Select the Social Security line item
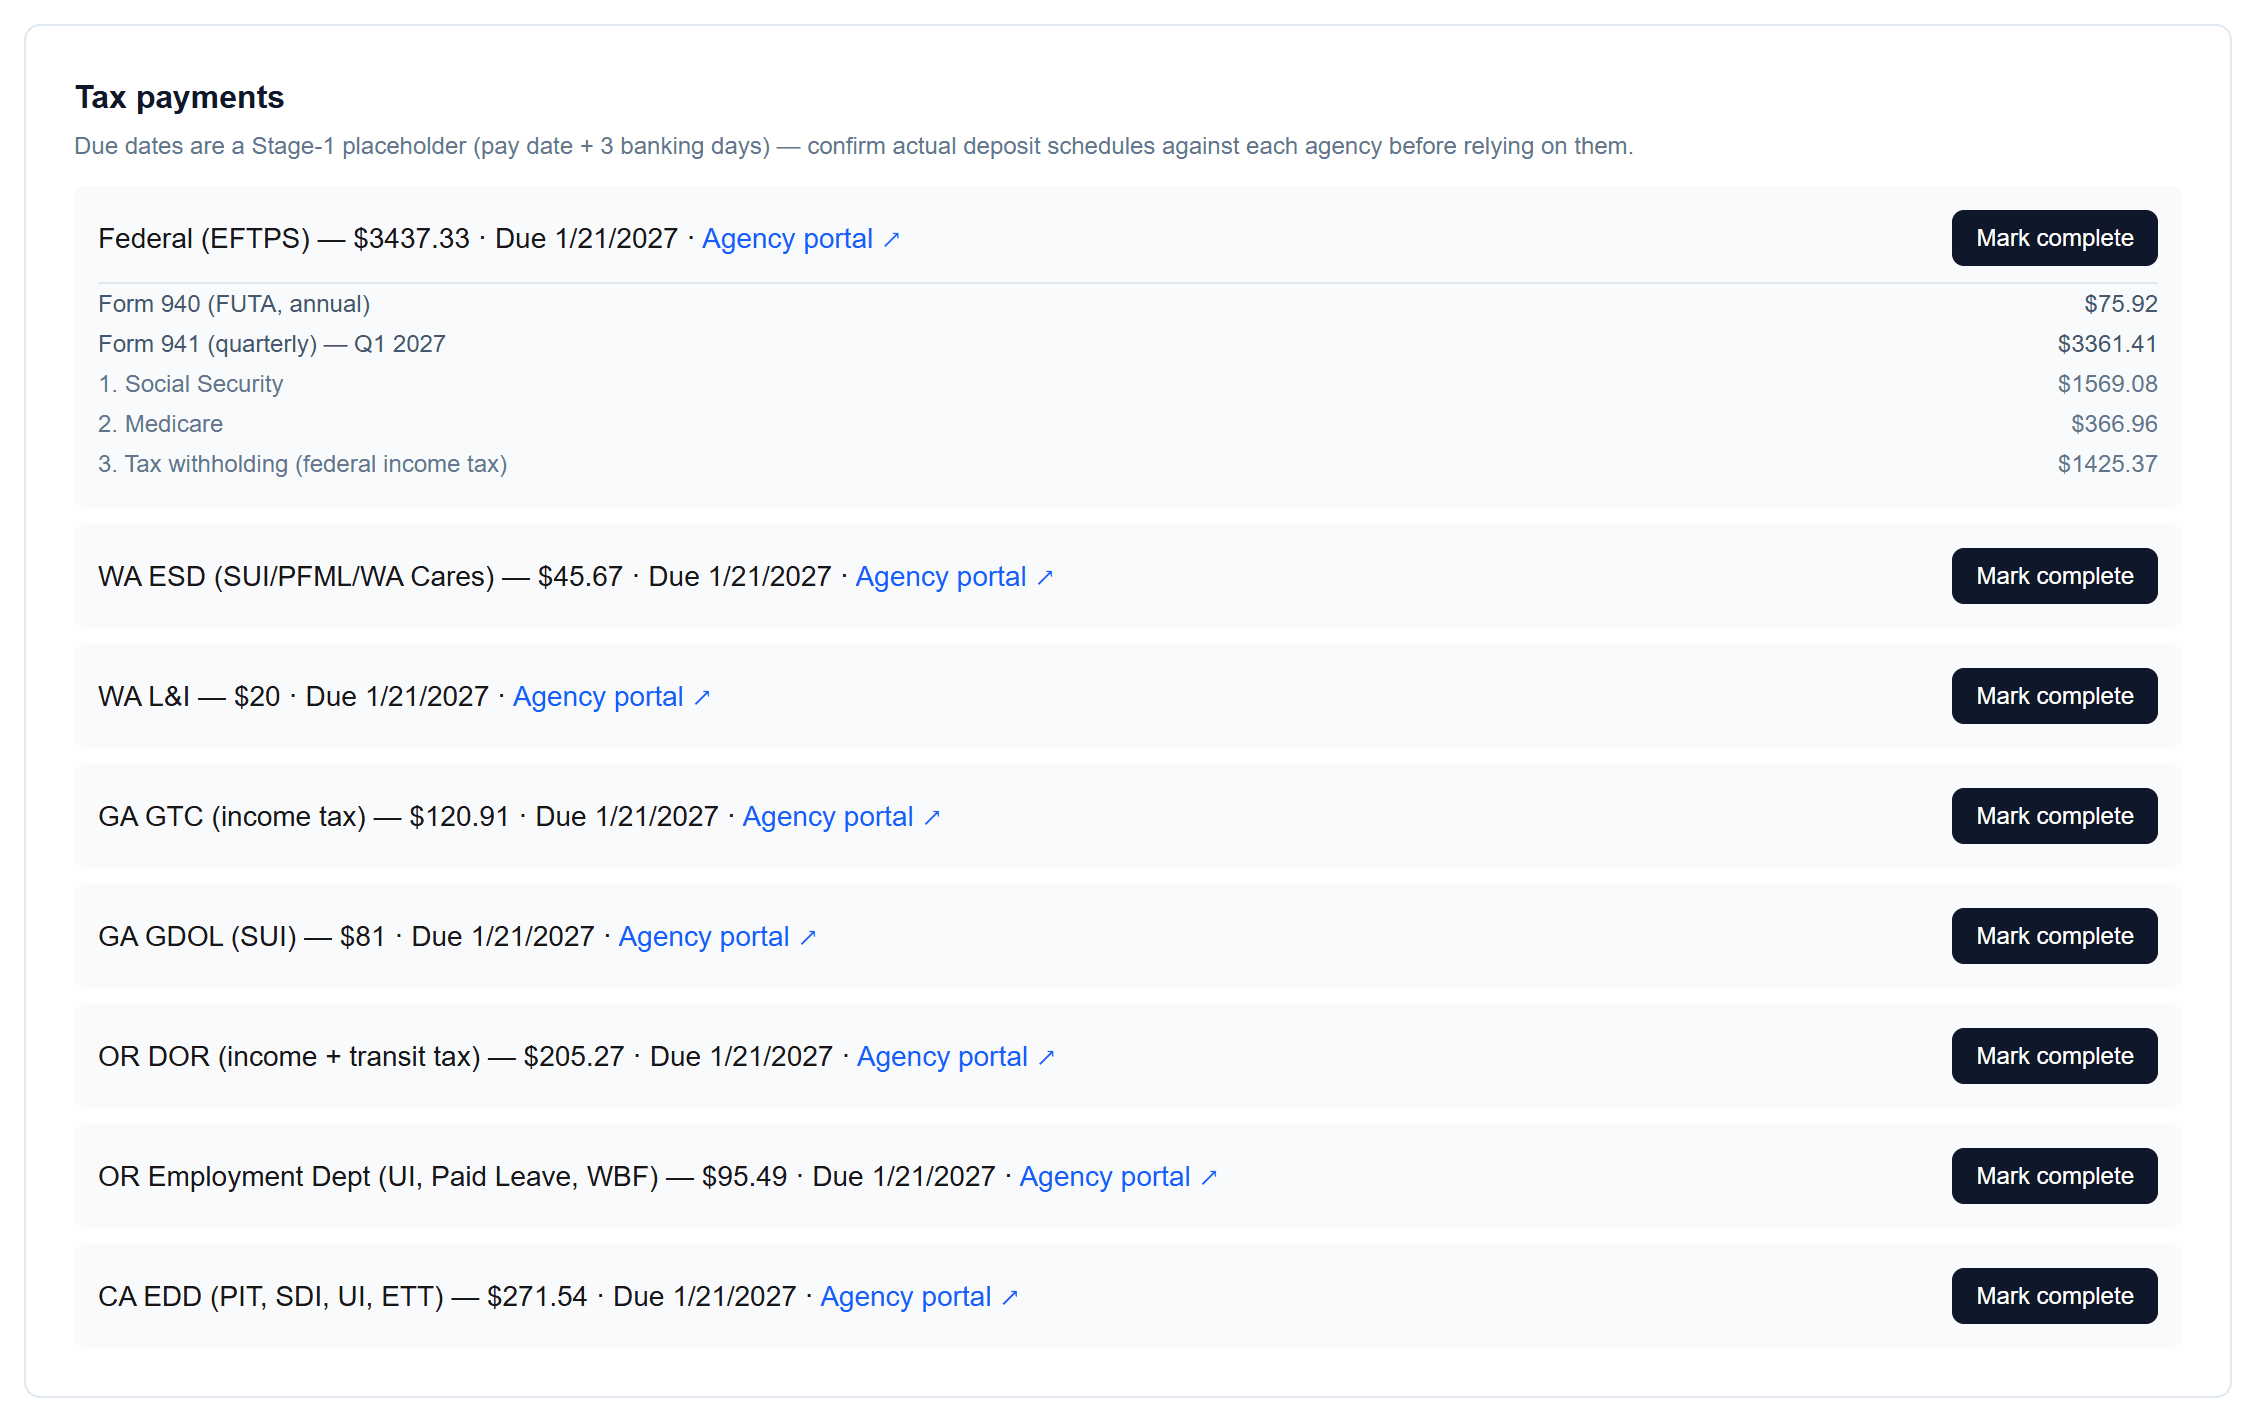Image resolution: width=2256 pixels, height=1422 pixels. point(1128,384)
